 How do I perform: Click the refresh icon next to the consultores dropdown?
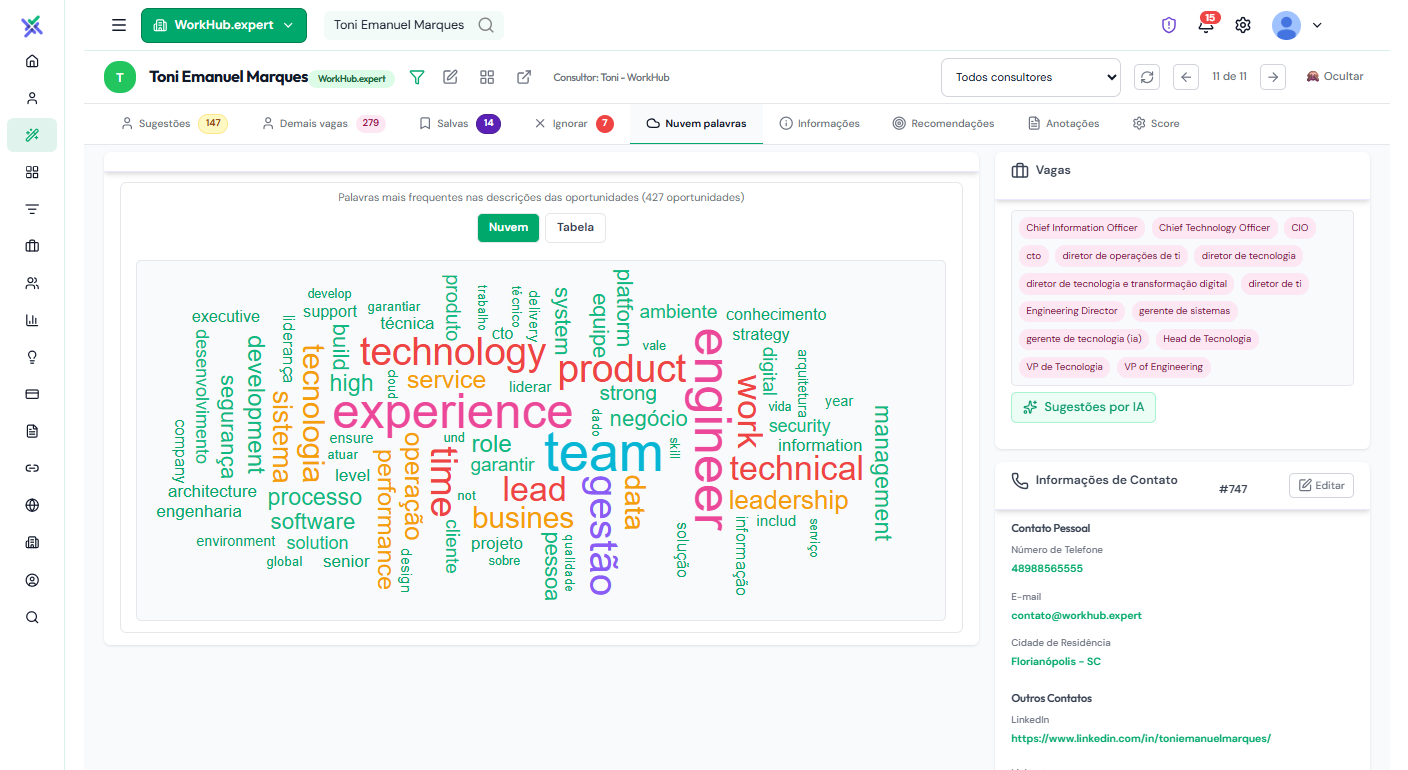click(x=1148, y=77)
